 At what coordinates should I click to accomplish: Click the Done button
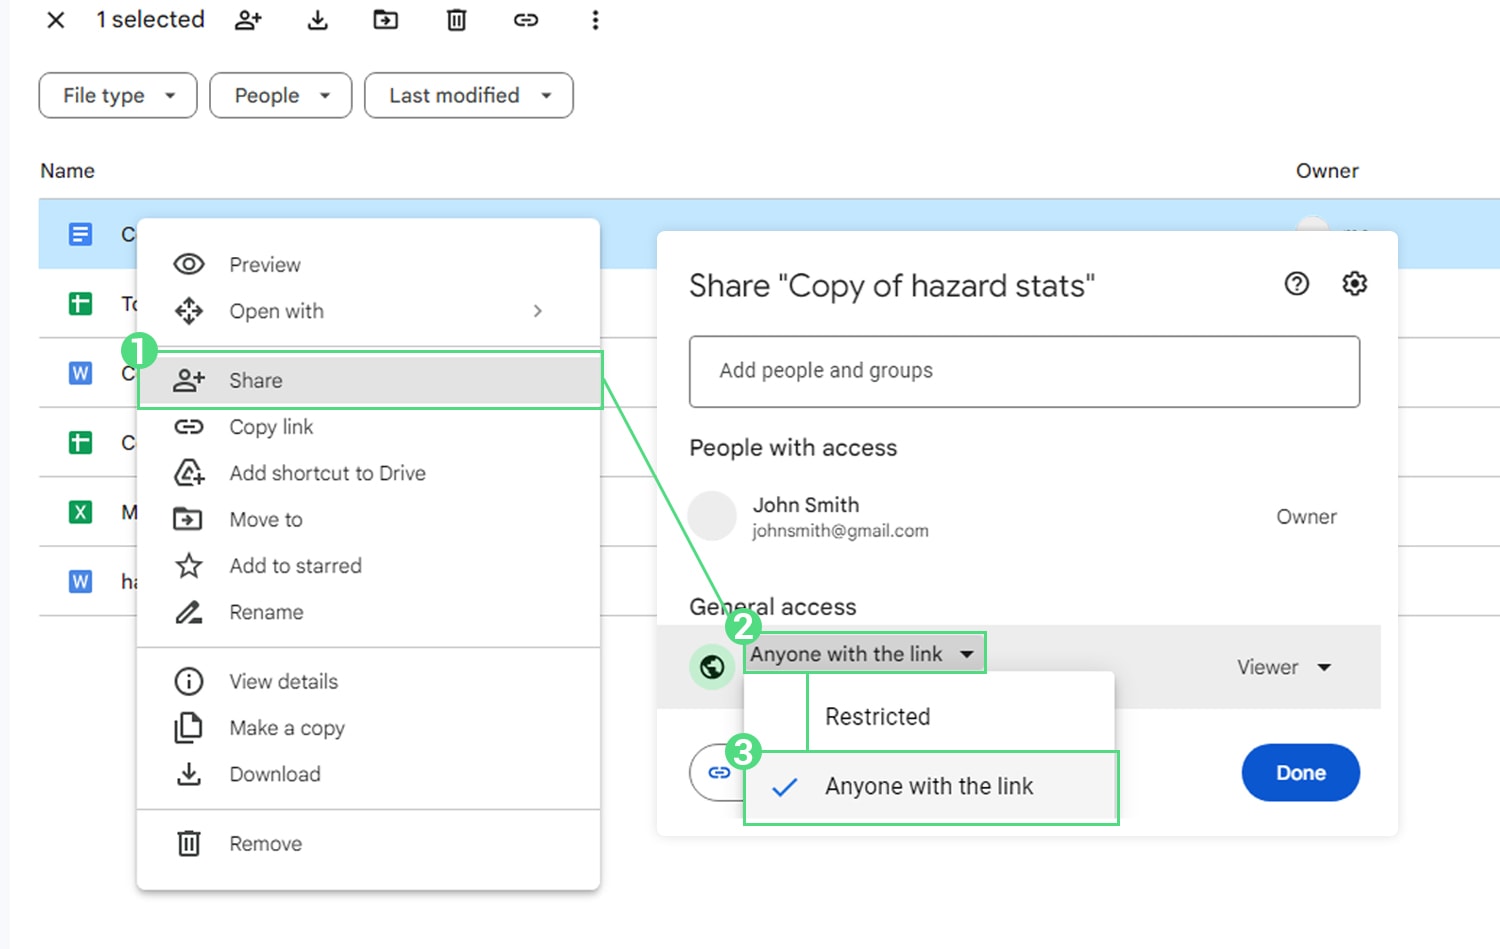pos(1300,772)
